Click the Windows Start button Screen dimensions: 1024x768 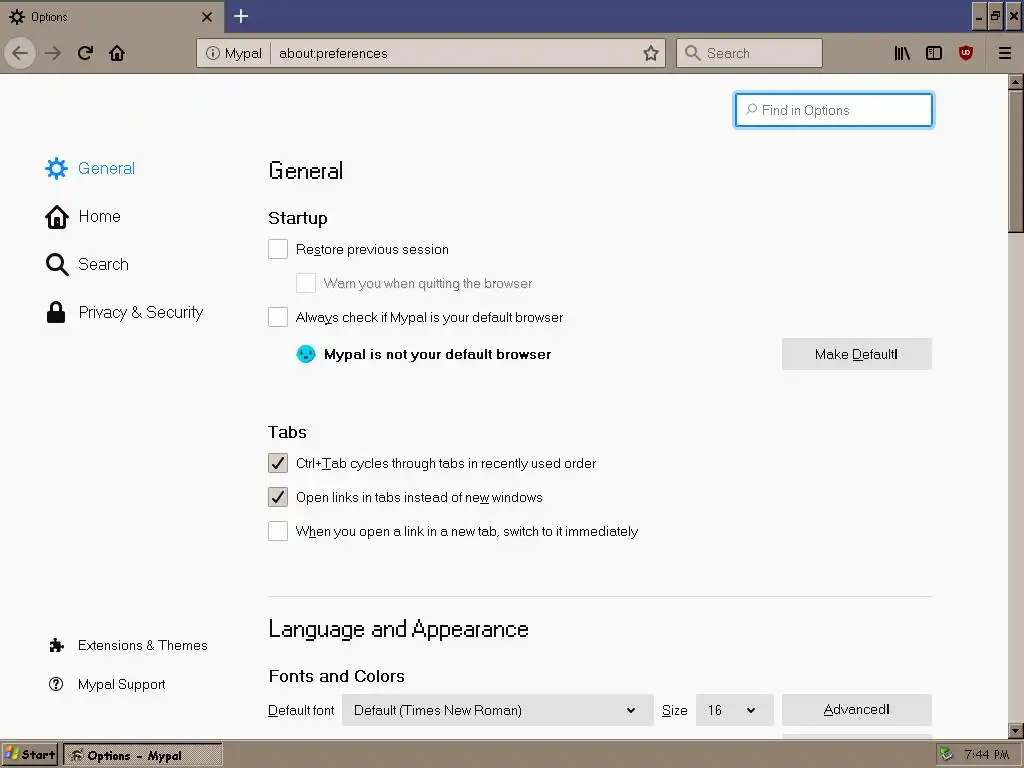(x=30, y=755)
